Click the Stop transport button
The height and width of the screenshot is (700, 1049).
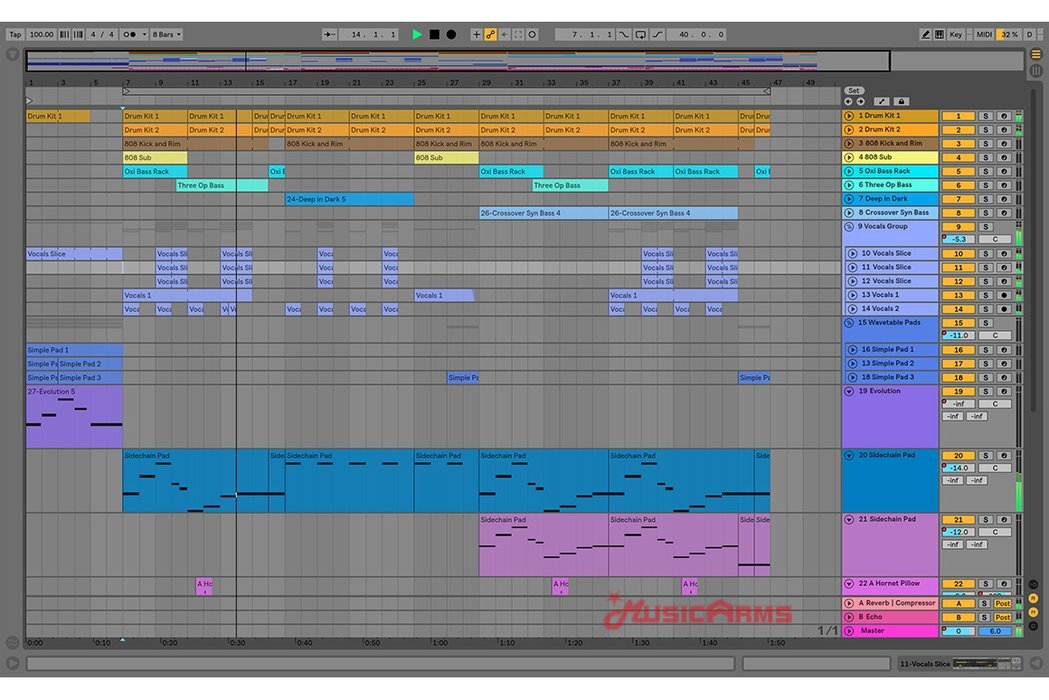pyautogui.click(x=434, y=34)
